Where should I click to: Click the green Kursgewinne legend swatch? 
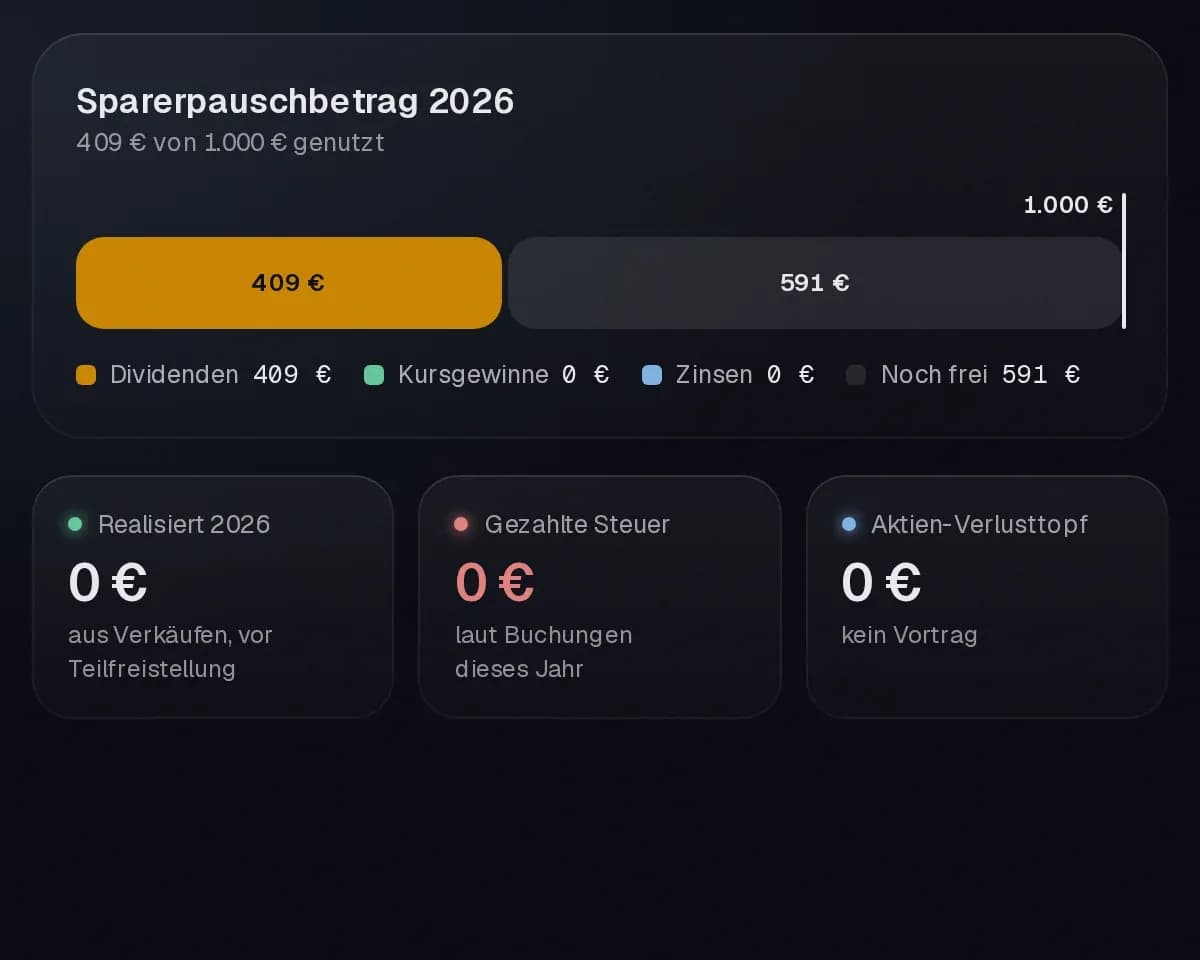[374, 375]
